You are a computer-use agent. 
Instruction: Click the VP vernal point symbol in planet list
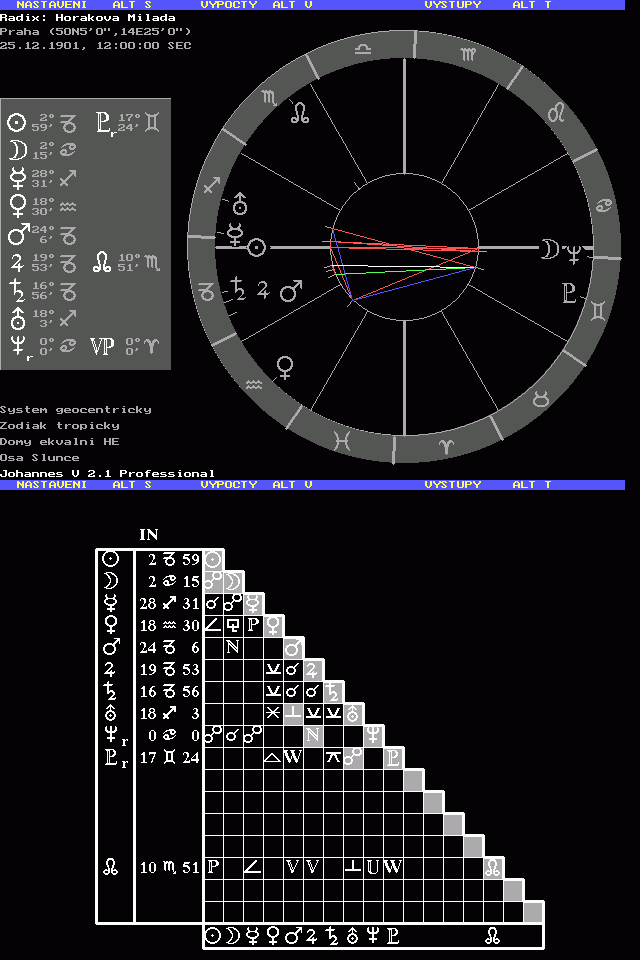coord(102,346)
